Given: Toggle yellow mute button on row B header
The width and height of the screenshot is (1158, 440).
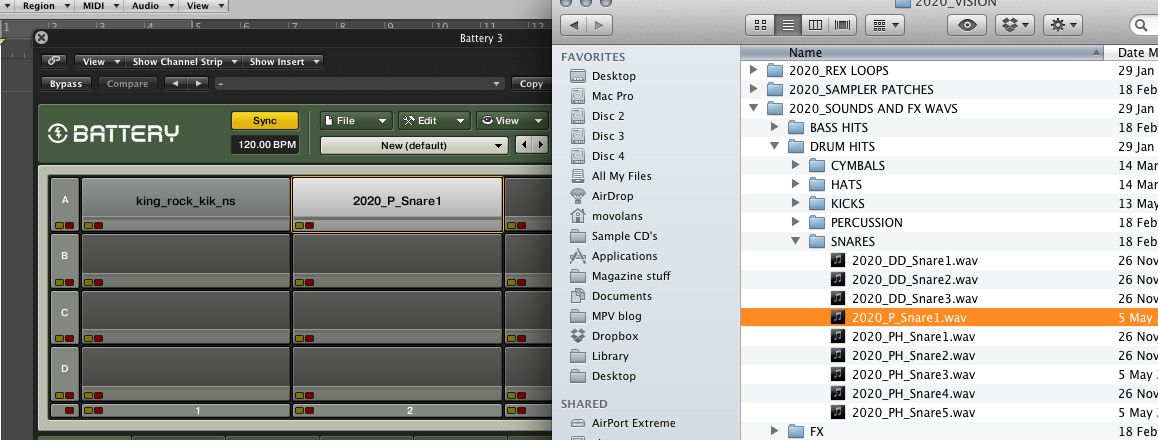Looking at the screenshot, I should (x=59, y=282).
